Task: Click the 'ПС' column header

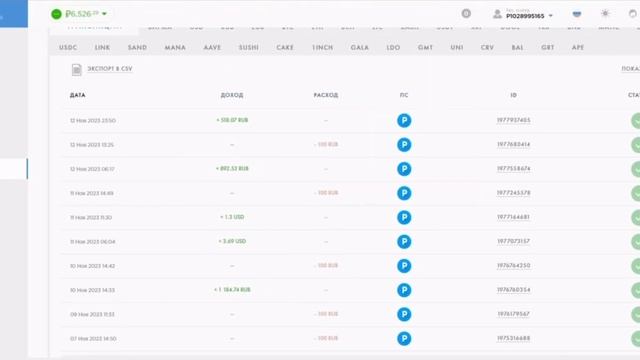Action: click(404, 95)
